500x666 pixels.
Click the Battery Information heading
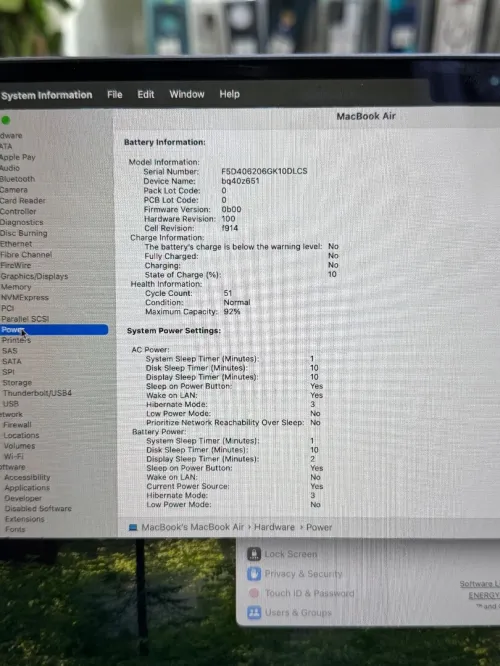(165, 142)
